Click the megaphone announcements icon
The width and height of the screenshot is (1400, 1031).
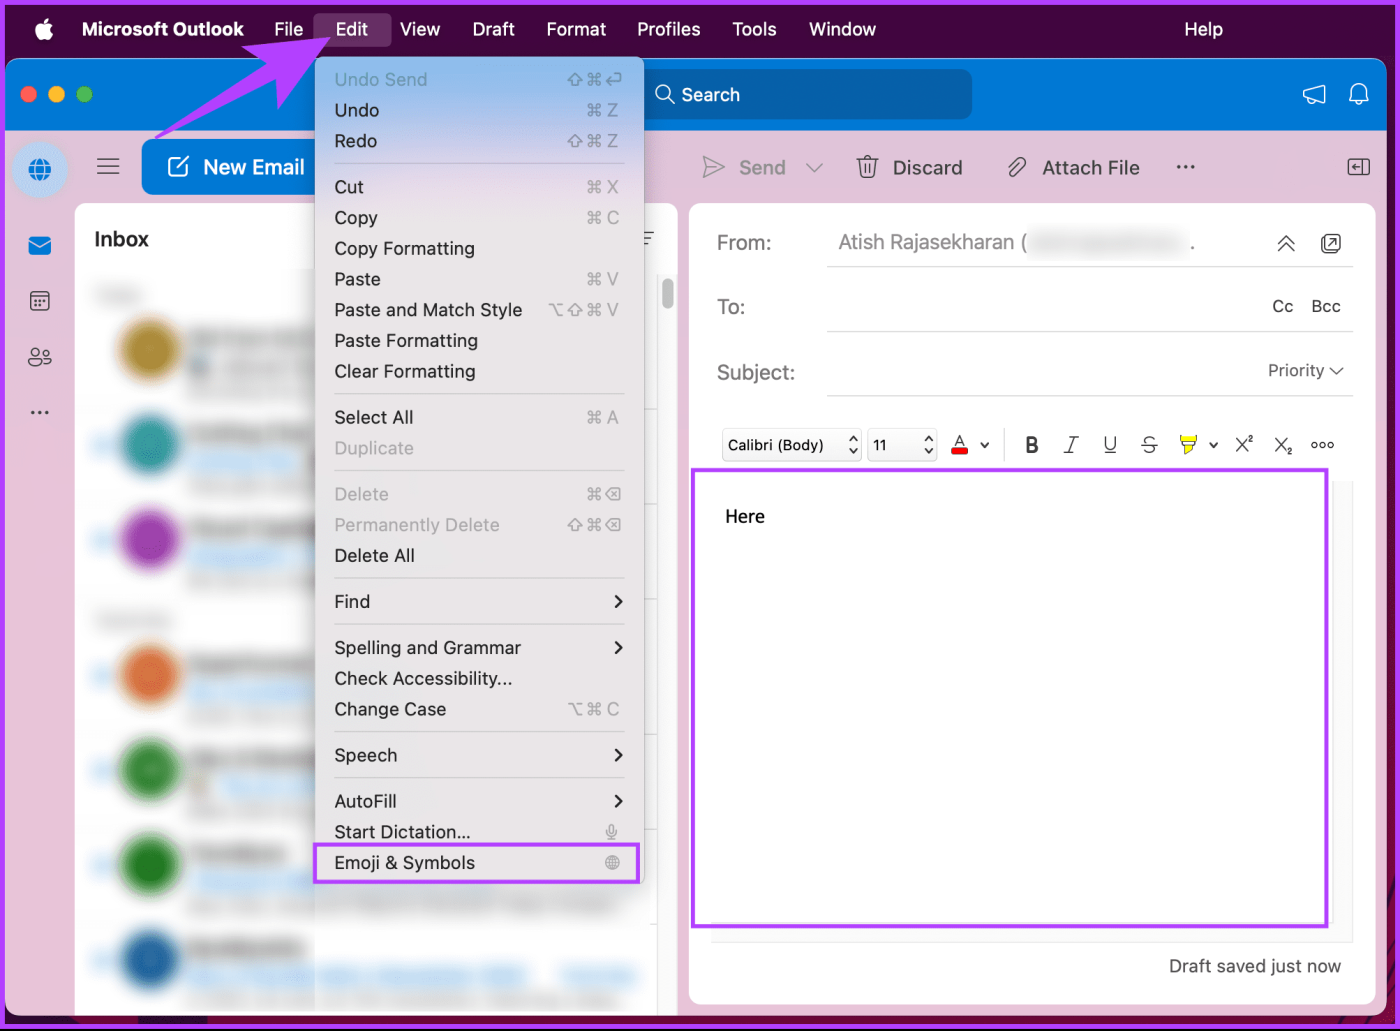click(1314, 95)
